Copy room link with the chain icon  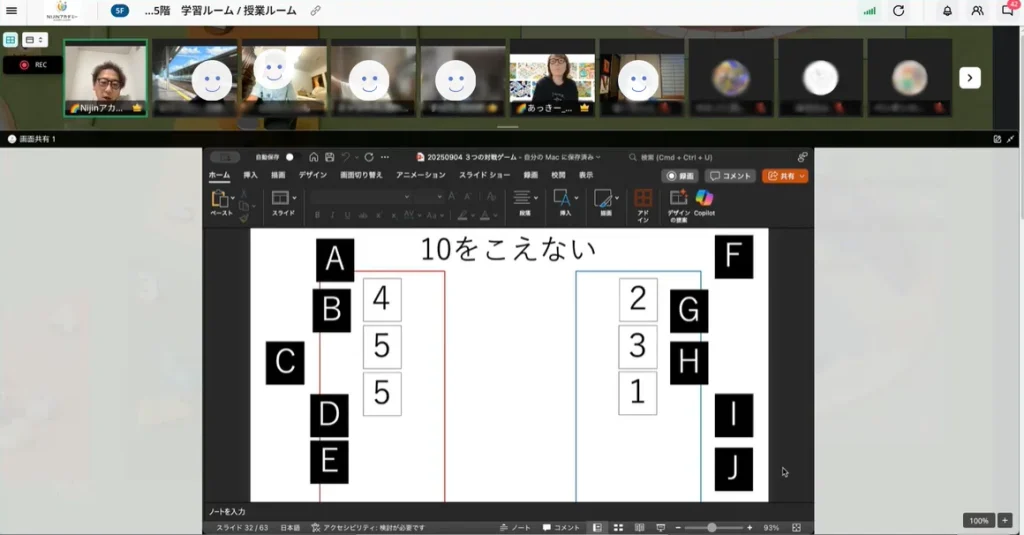click(316, 11)
